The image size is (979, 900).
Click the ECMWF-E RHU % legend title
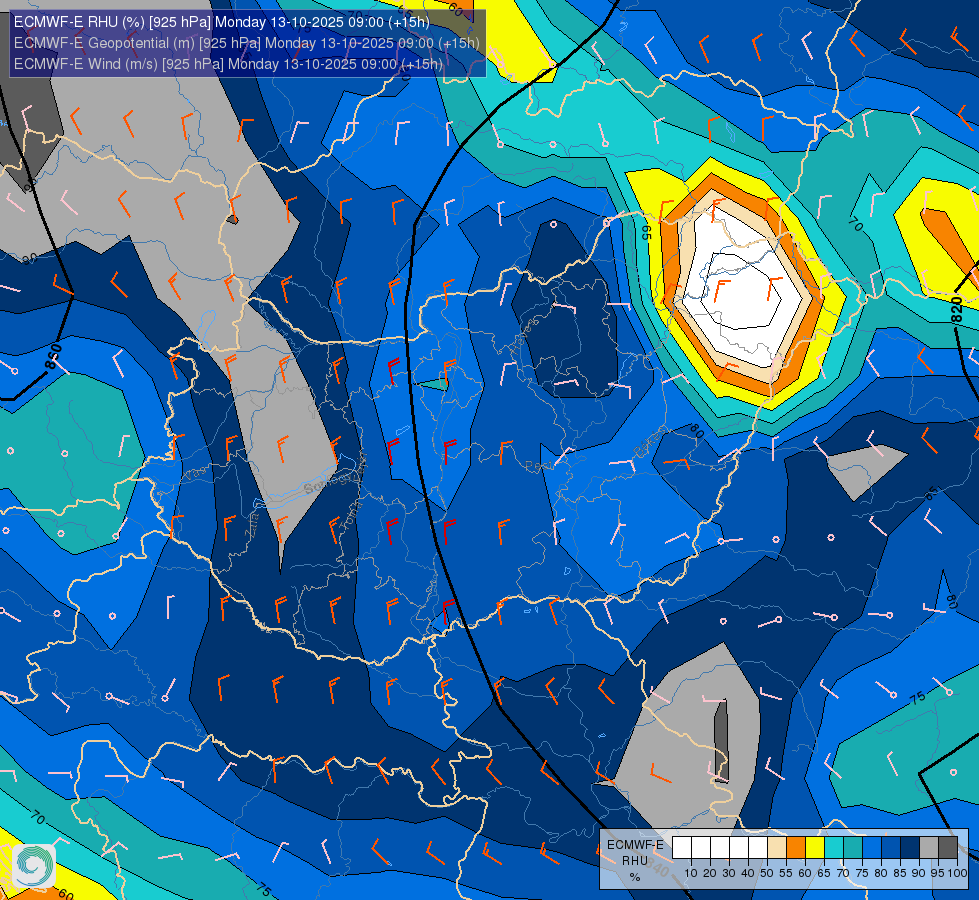click(x=635, y=861)
